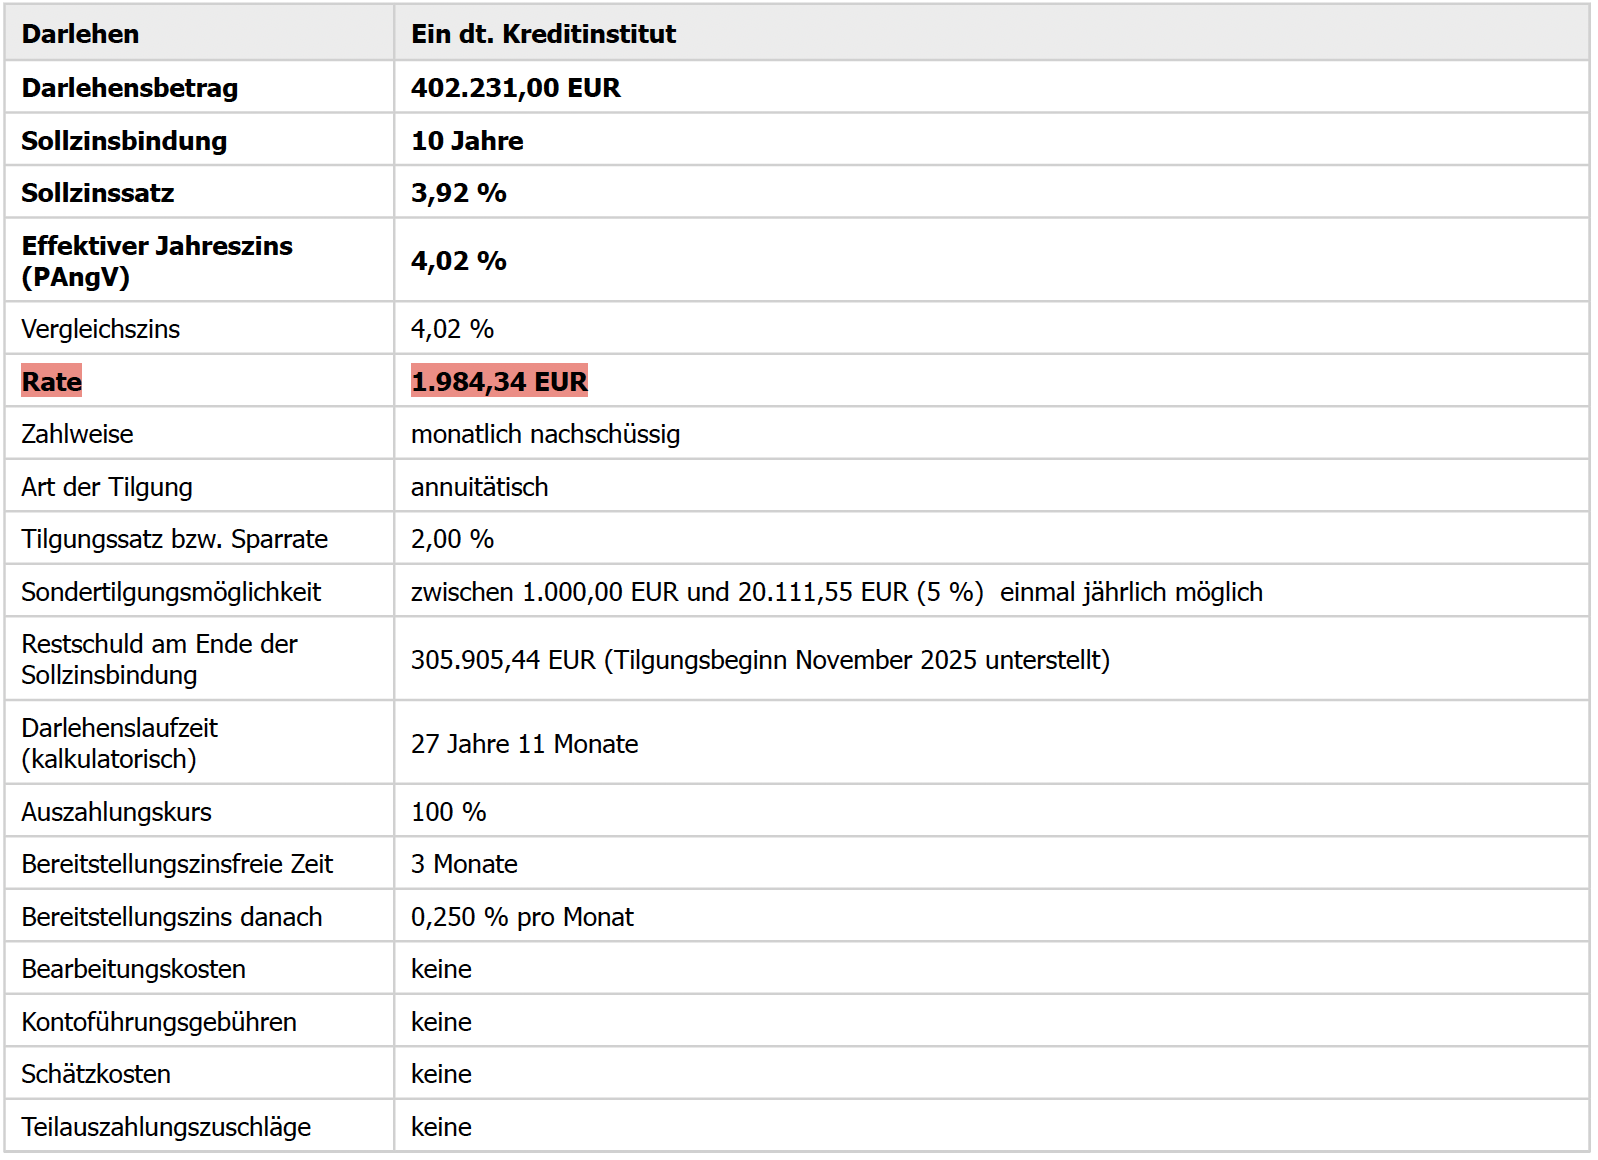
Task: Click the Darlehensbetrag value 402.231,00 EUR
Action: pos(515,88)
